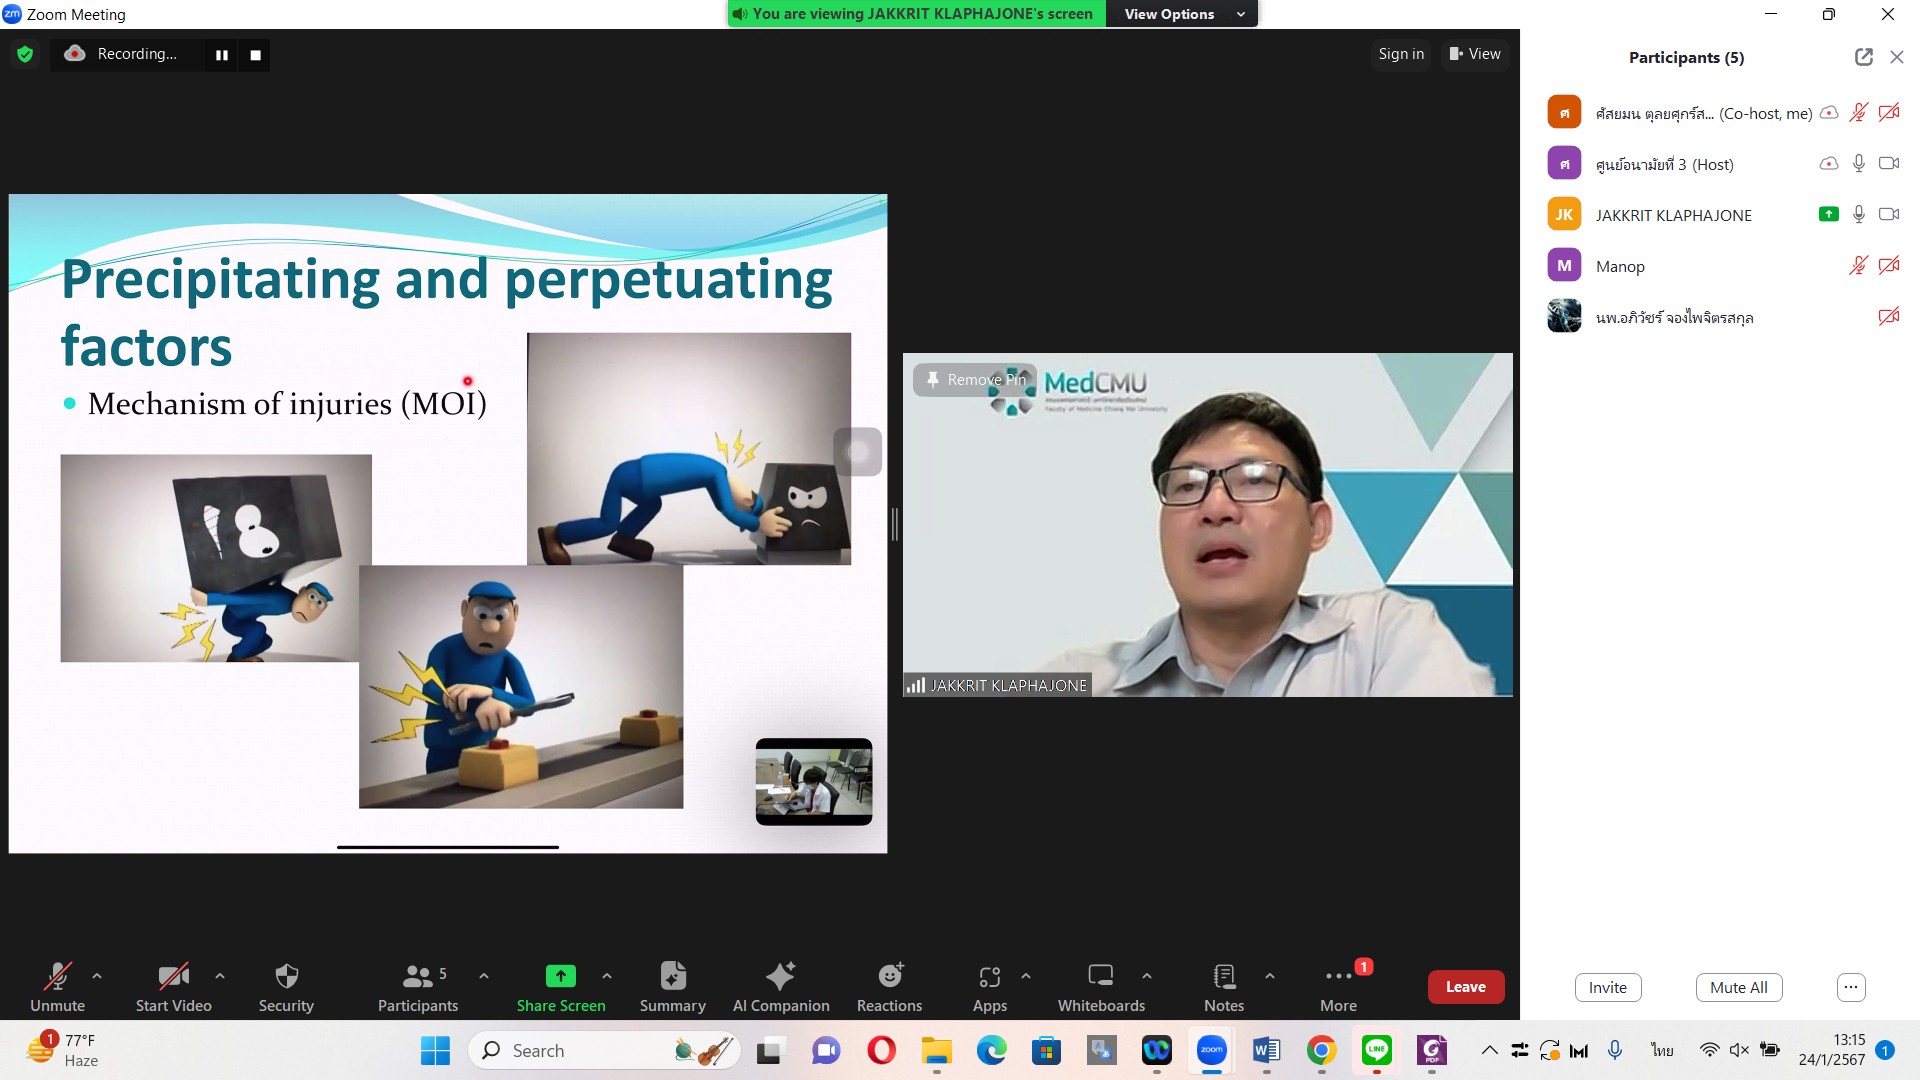This screenshot has width=1920, height=1080.
Task: Launch AI Companion
Action: click(781, 986)
